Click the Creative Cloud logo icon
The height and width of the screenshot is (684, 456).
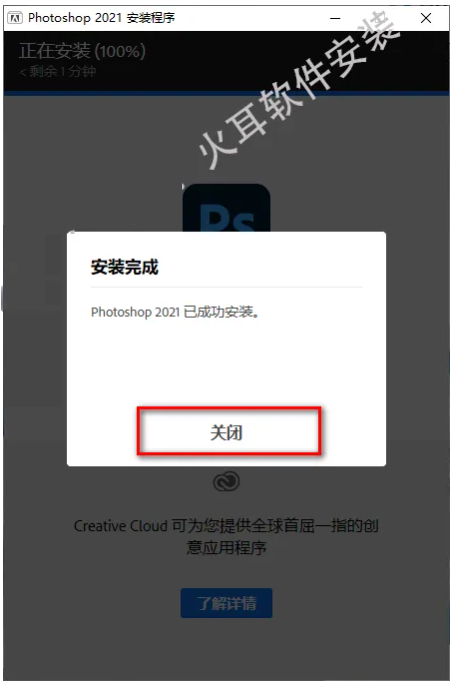pos(226,482)
